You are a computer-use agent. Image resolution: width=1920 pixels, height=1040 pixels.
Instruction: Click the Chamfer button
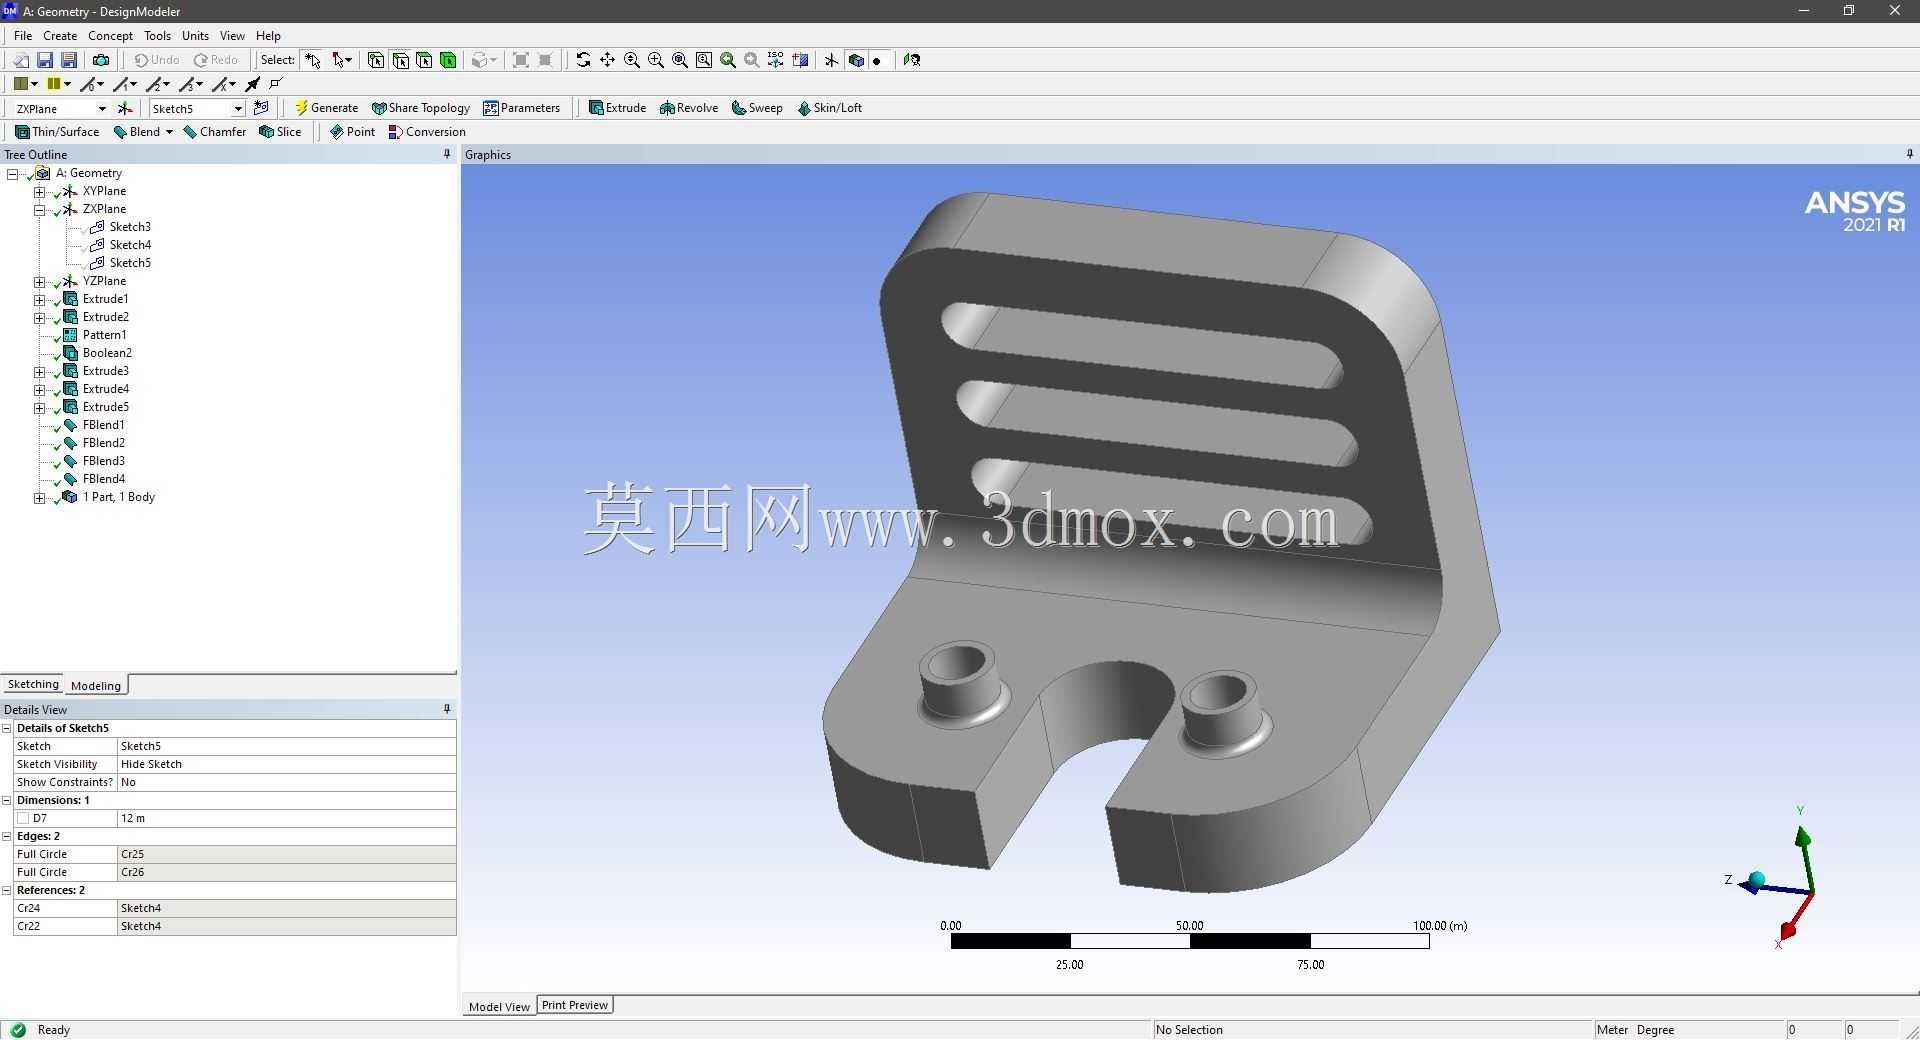214,132
